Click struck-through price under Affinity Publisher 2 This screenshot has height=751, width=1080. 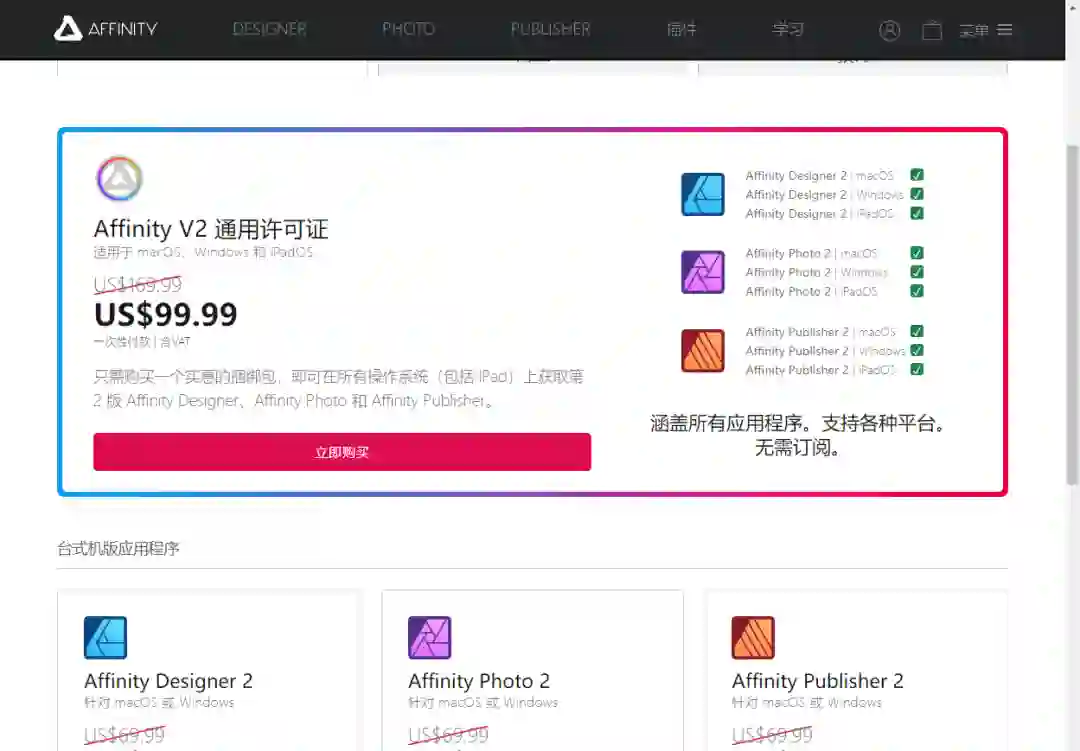[x=772, y=735]
